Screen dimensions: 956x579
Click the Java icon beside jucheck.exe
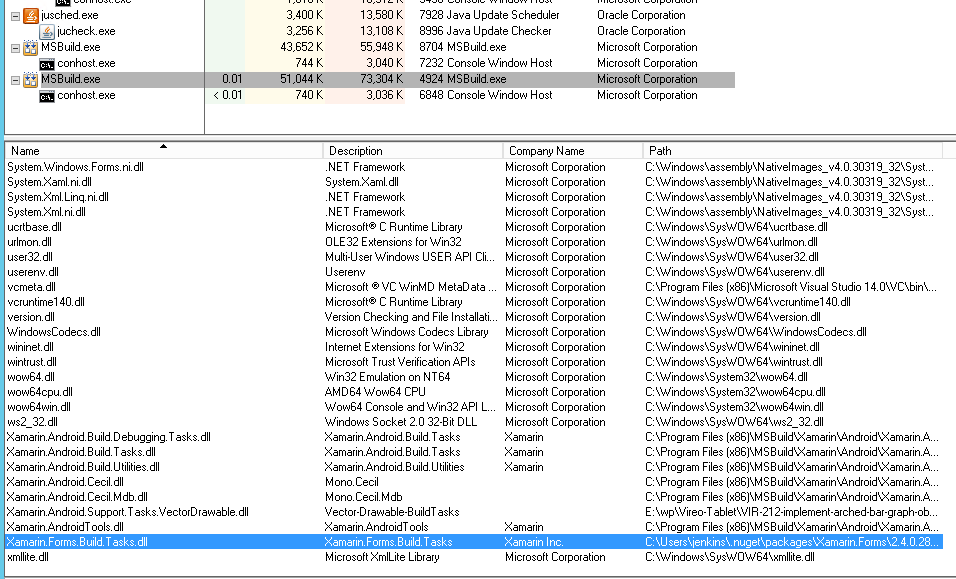coord(47,31)
